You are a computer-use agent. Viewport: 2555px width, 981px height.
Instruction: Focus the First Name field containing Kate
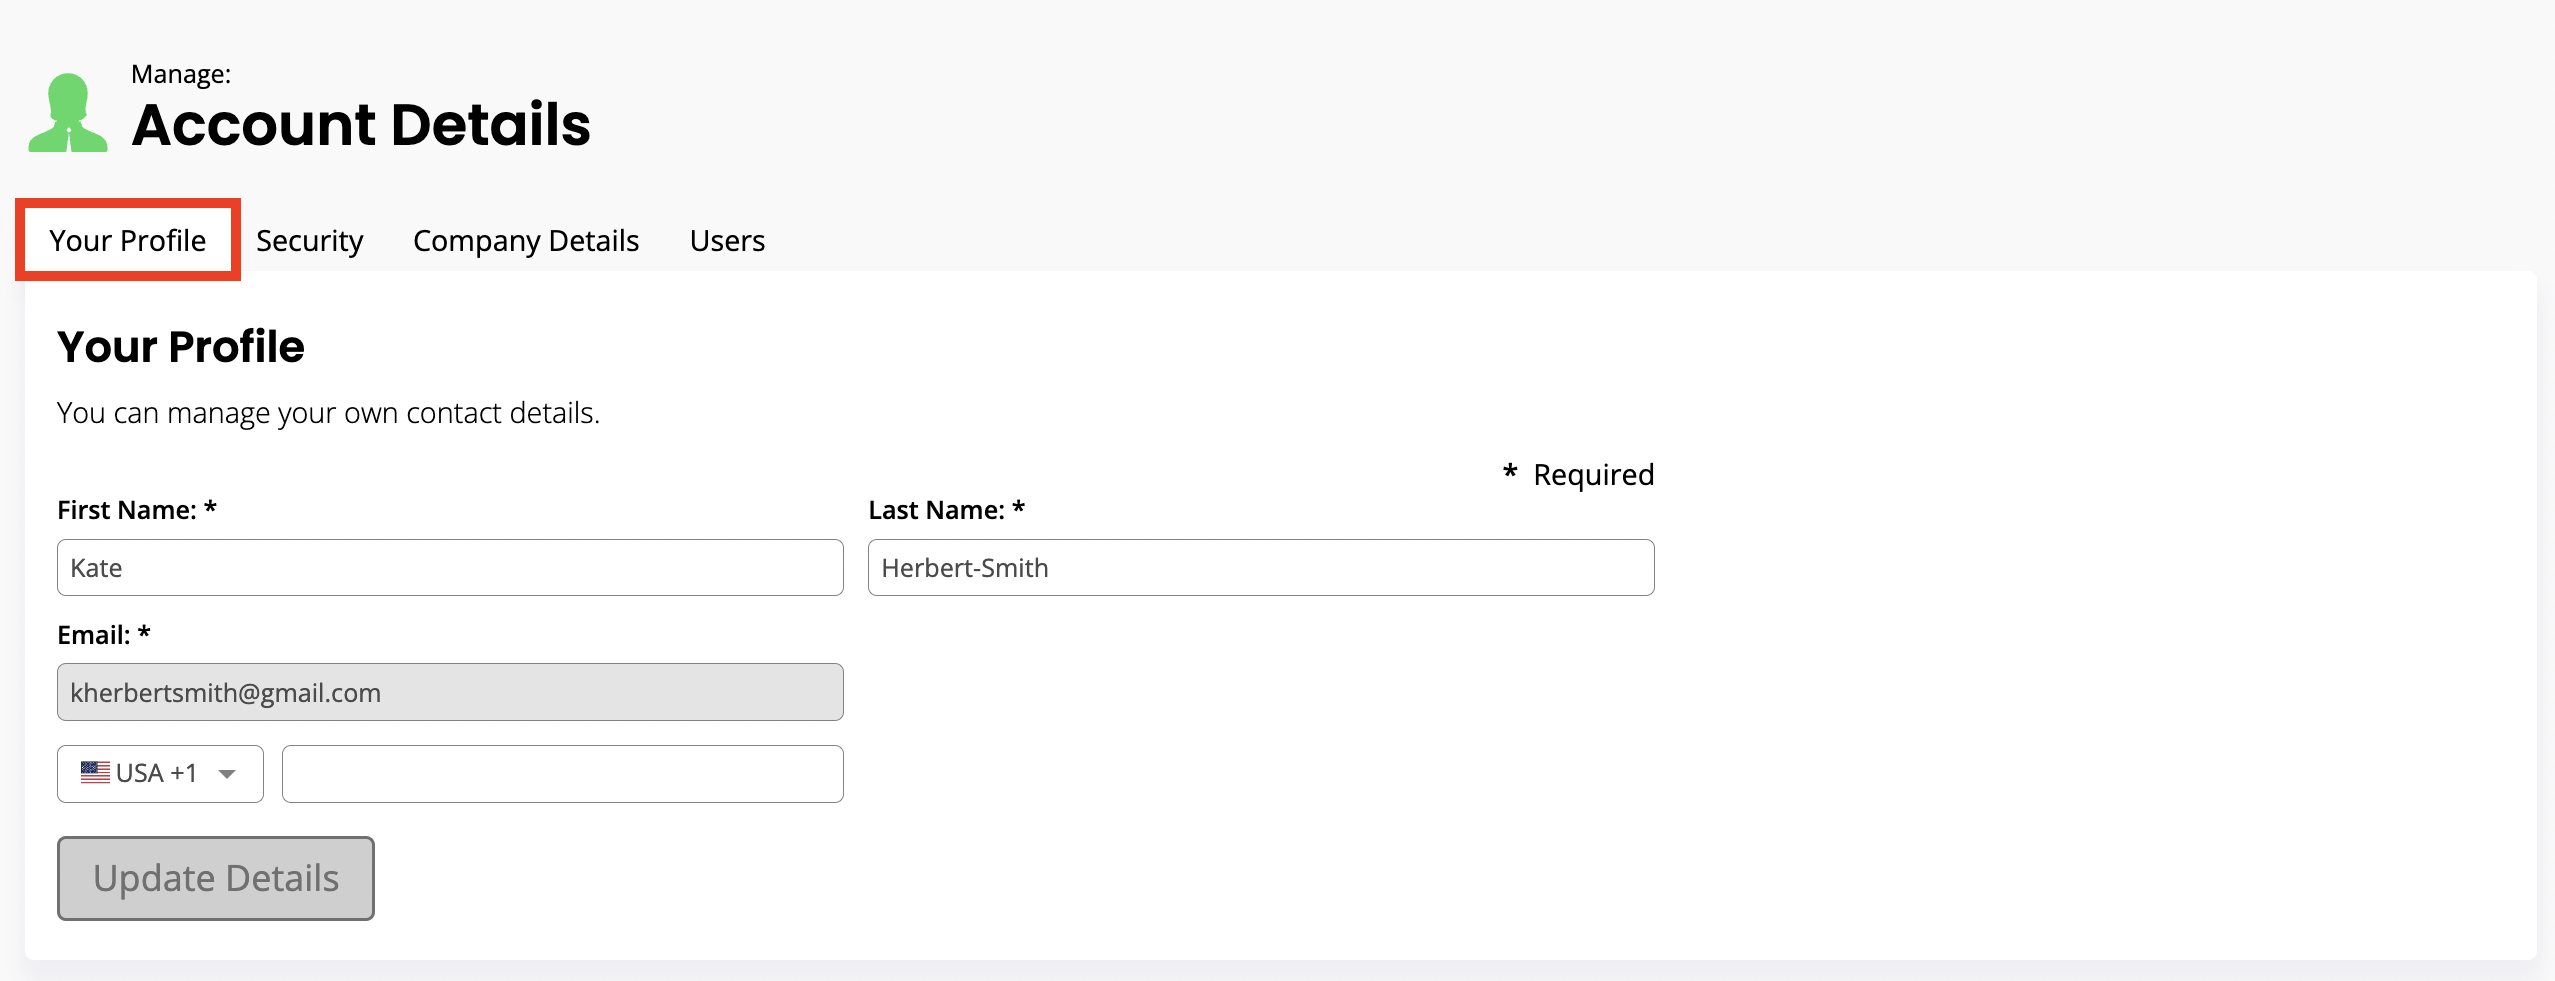pyautogui.click(x=450, y=568)
